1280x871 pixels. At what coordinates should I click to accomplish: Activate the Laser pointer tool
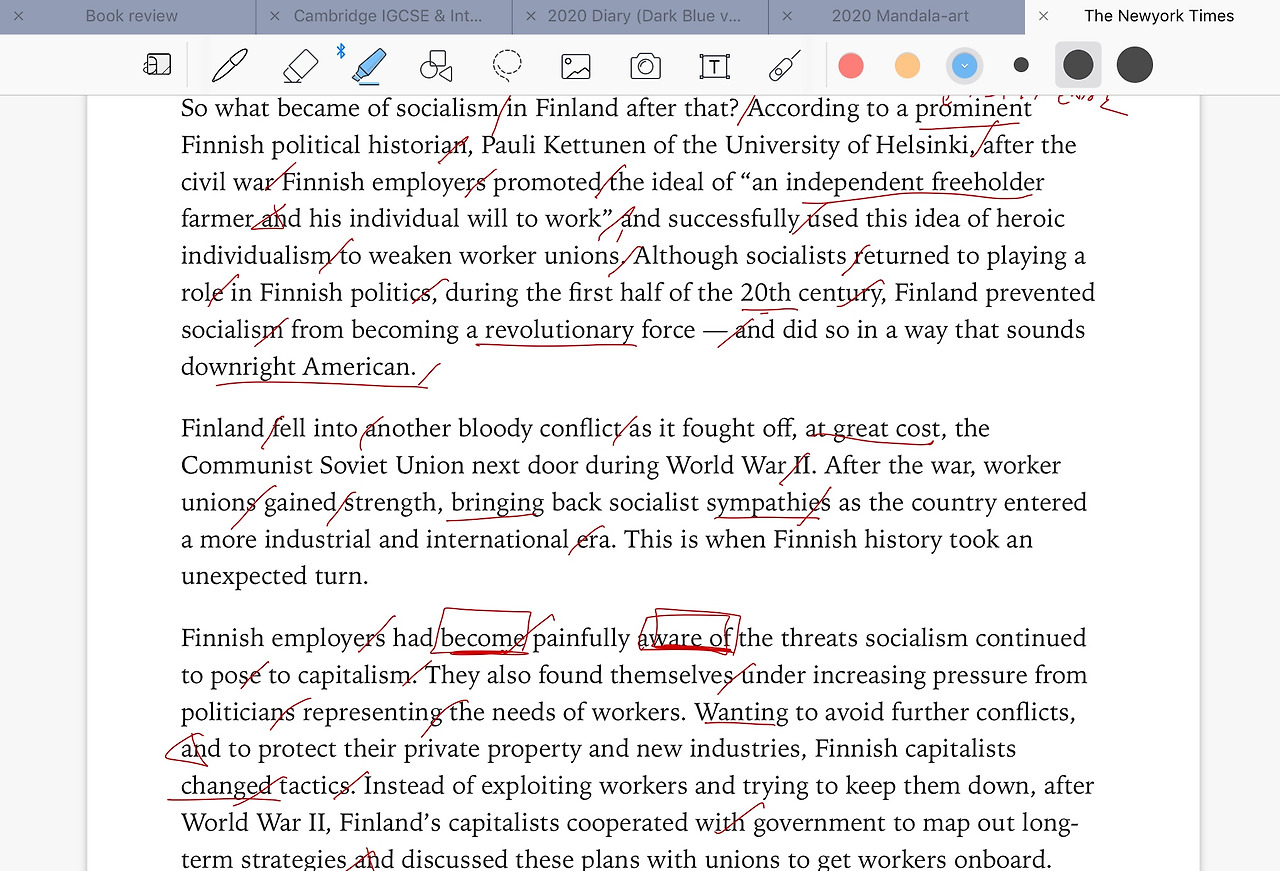(783, 66)
